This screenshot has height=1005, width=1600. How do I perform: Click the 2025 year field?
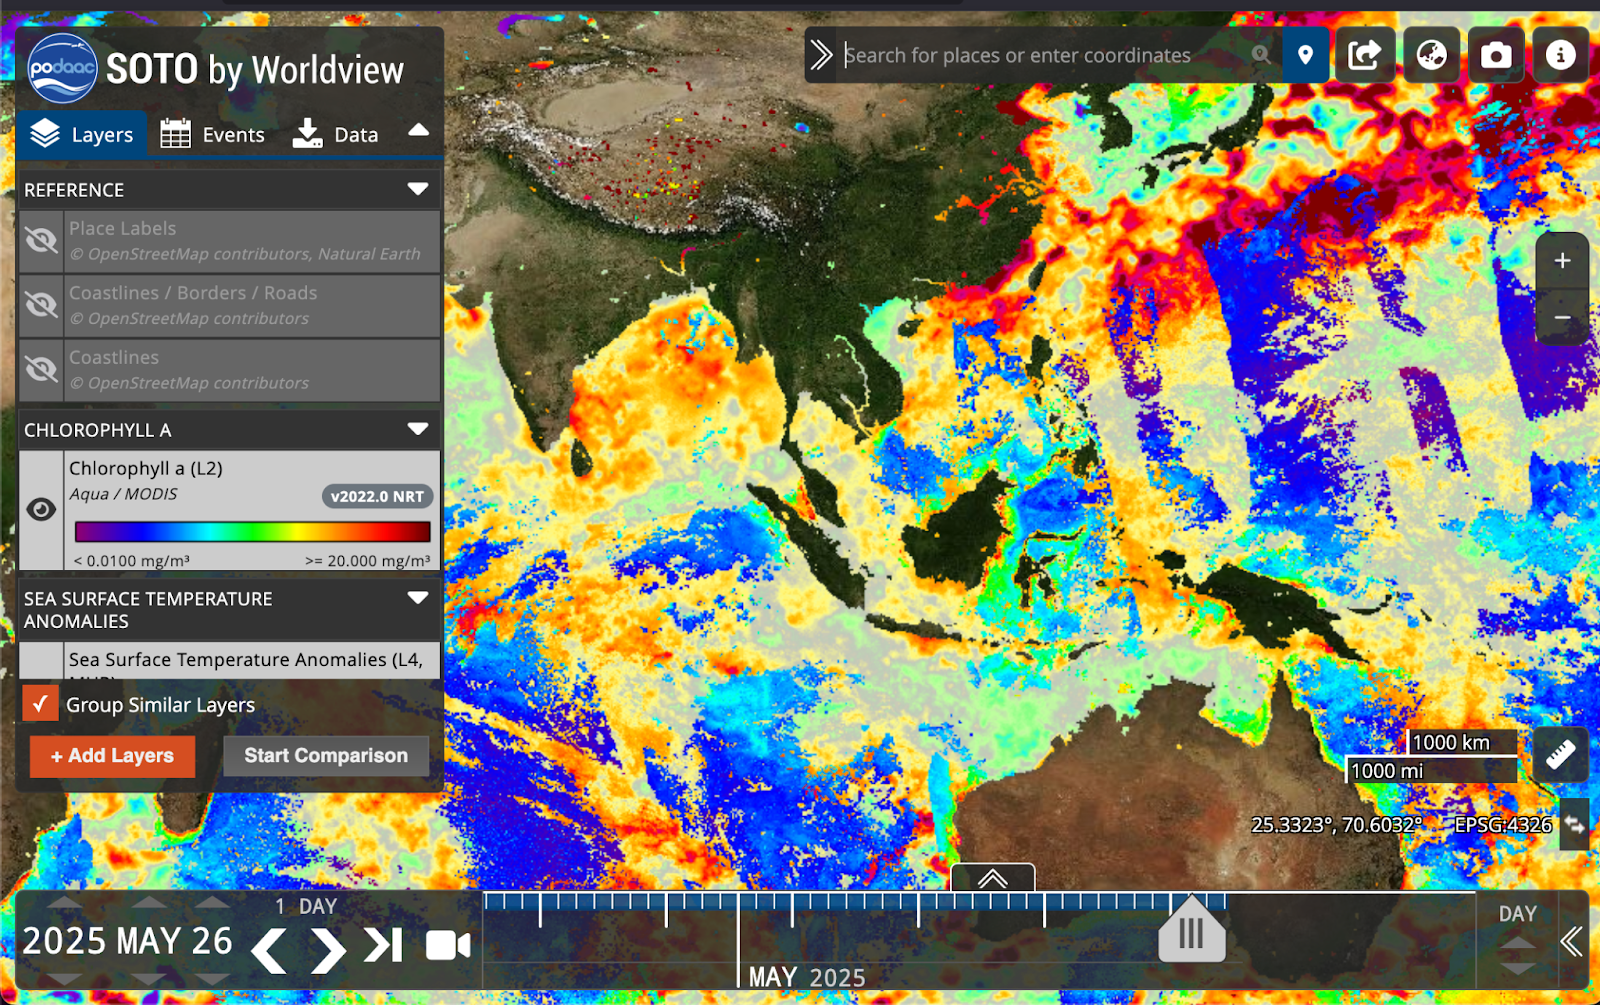(x=64, y=941)
